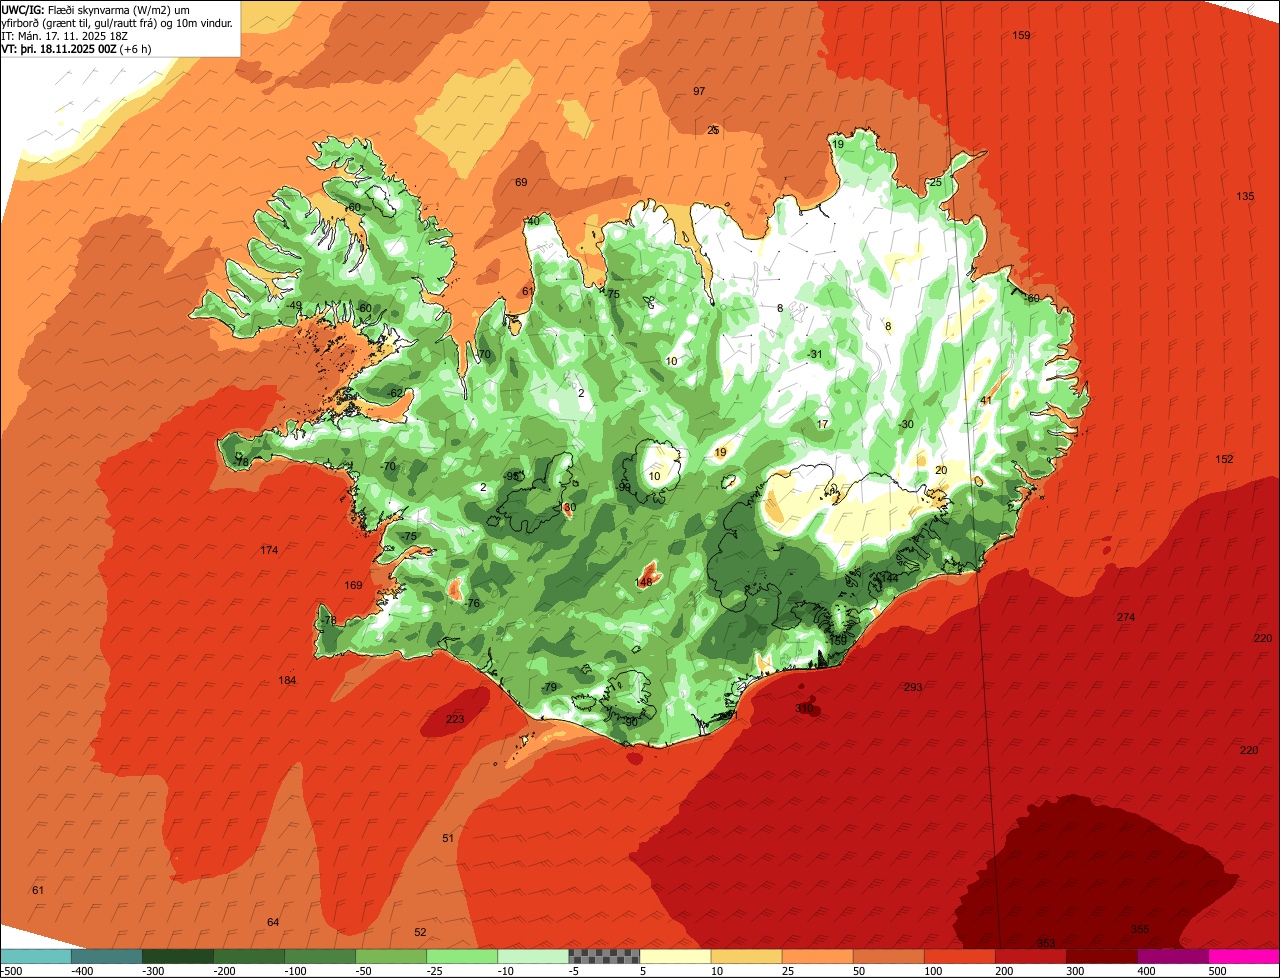Click the map value 20
This screenshot has width=1280, height=978.
941,470
